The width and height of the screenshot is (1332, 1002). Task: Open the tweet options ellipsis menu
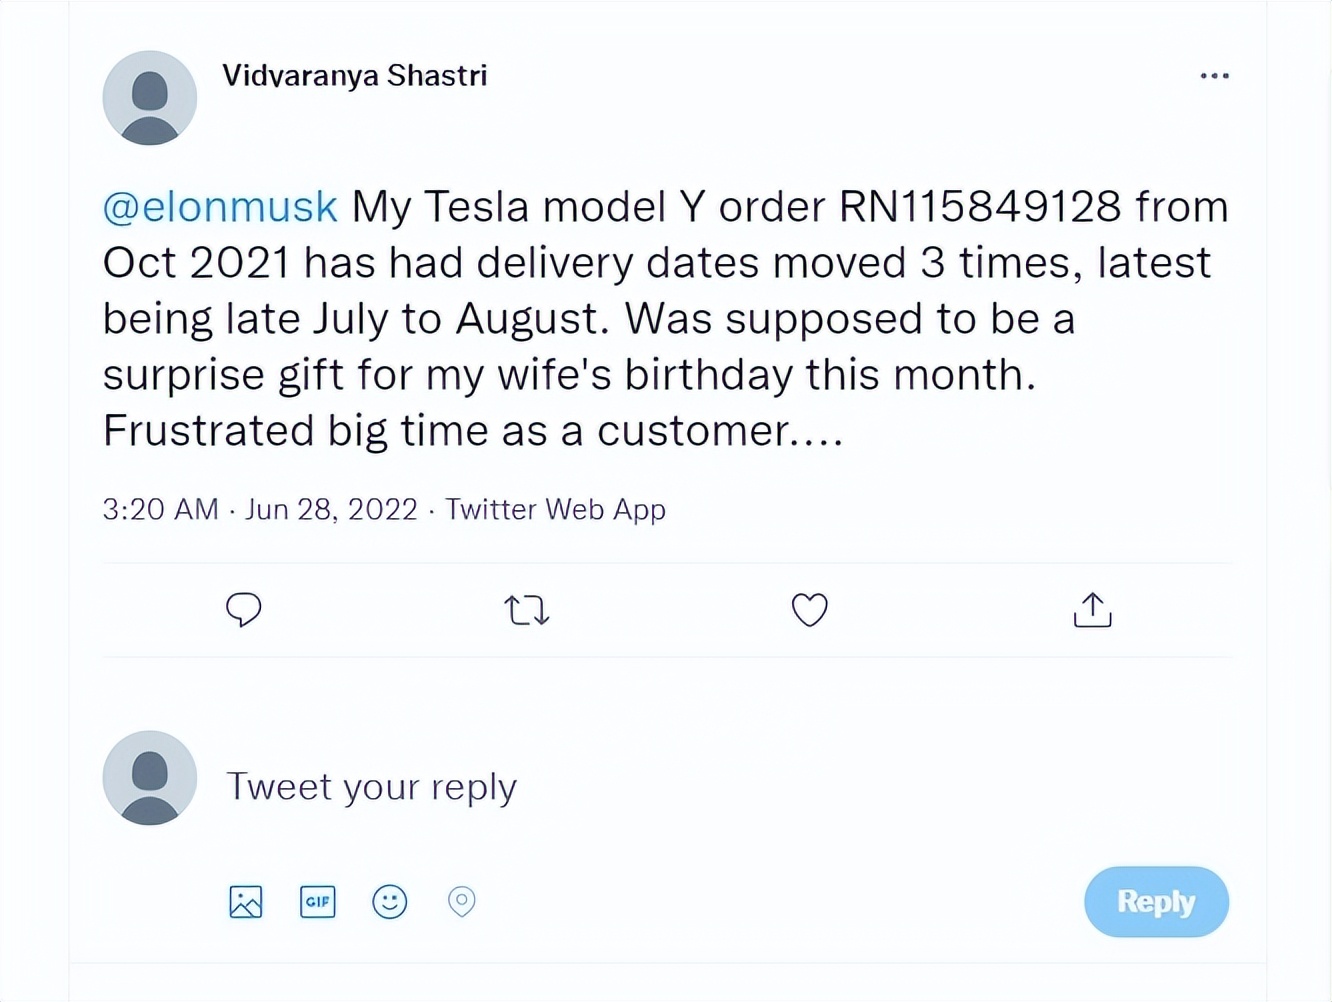coord(1214,75)
